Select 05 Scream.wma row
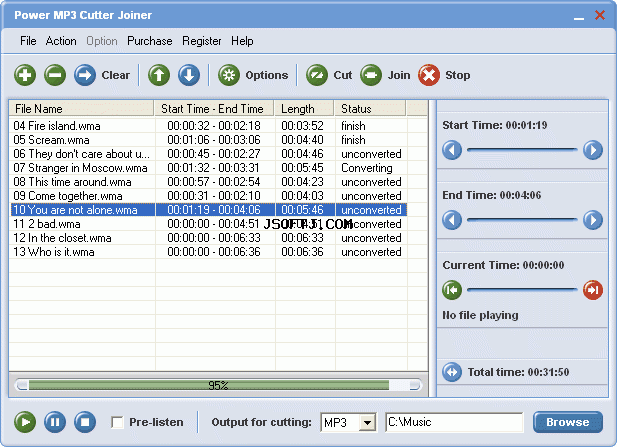The image size is (617, 447). (x=209, y=140)
